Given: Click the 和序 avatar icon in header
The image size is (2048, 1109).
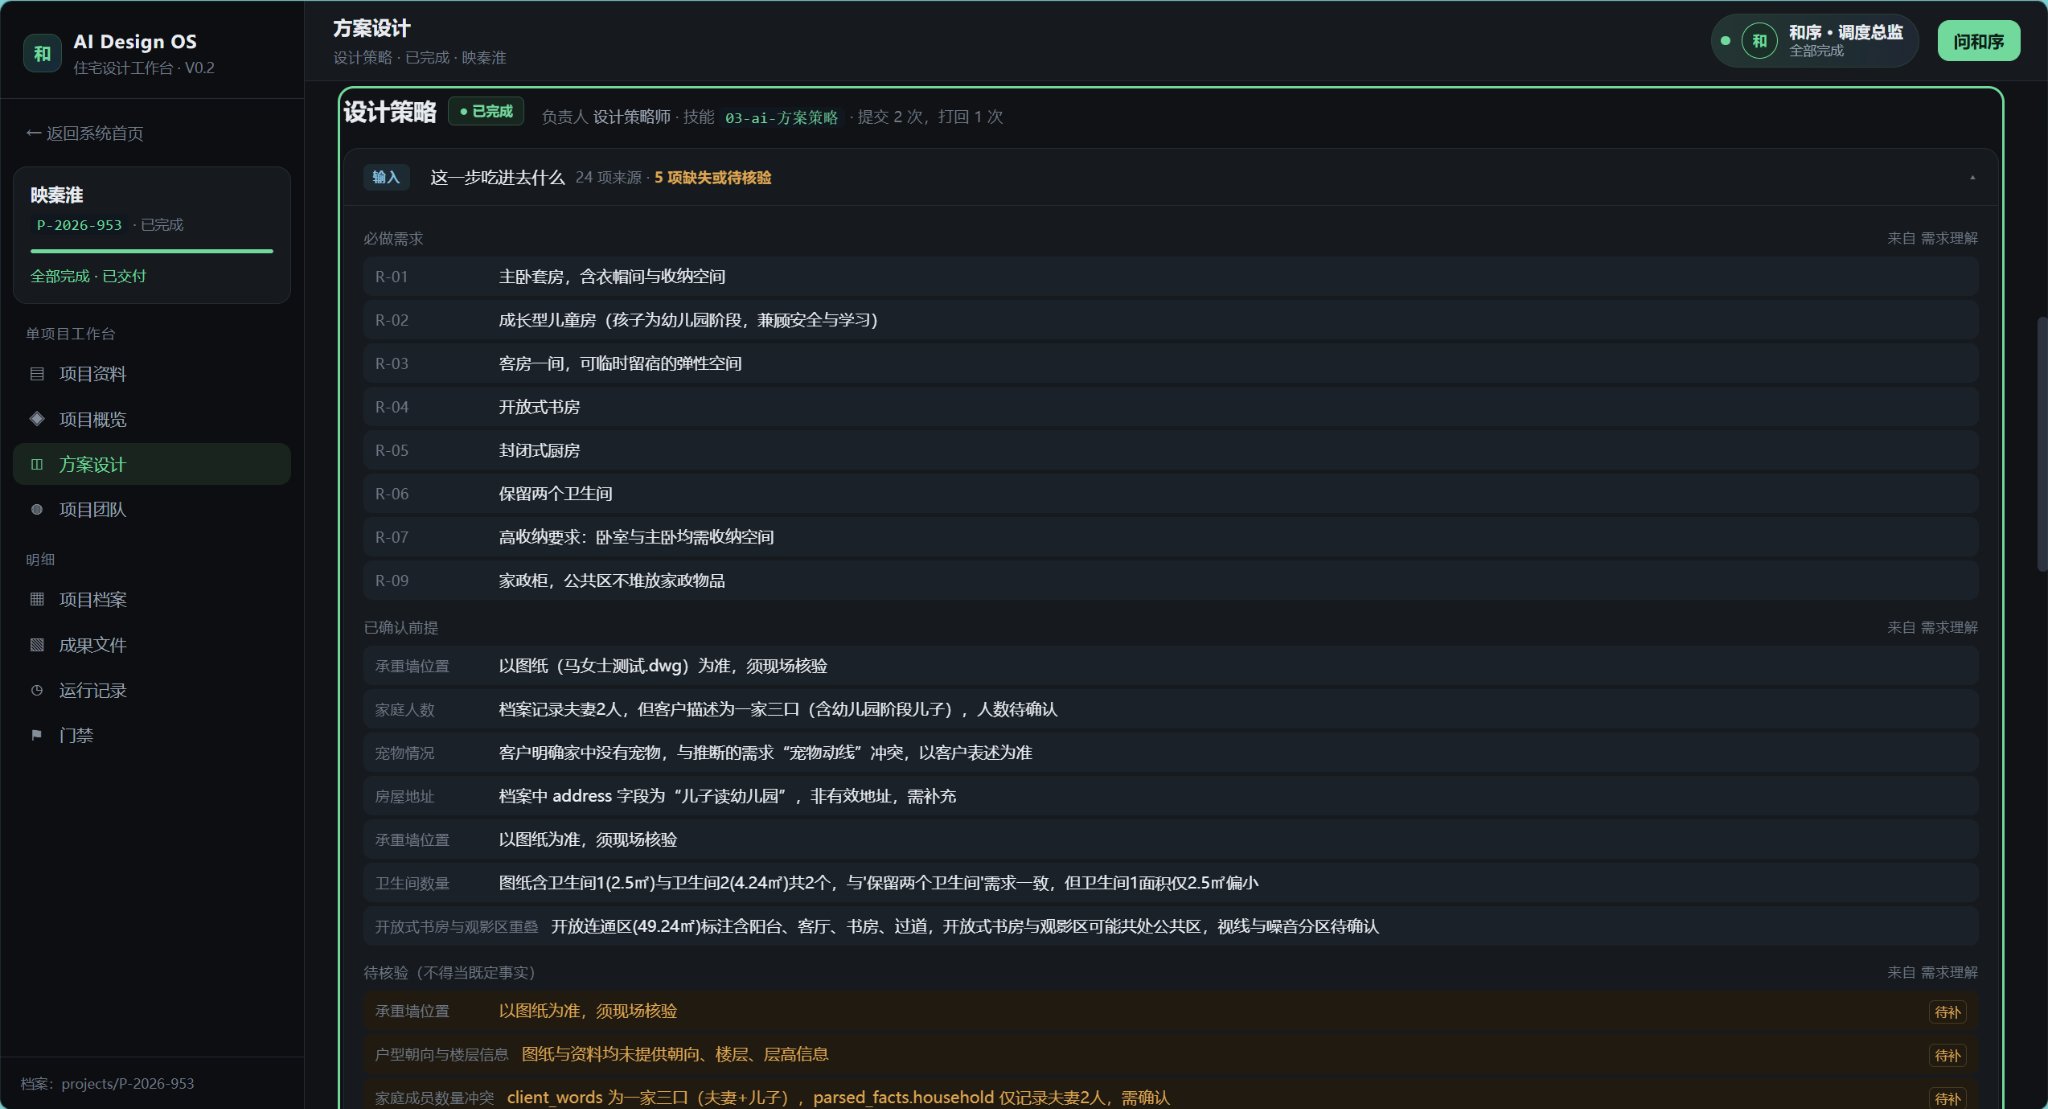Looking at the screenshot, I should click(1759, 41).
